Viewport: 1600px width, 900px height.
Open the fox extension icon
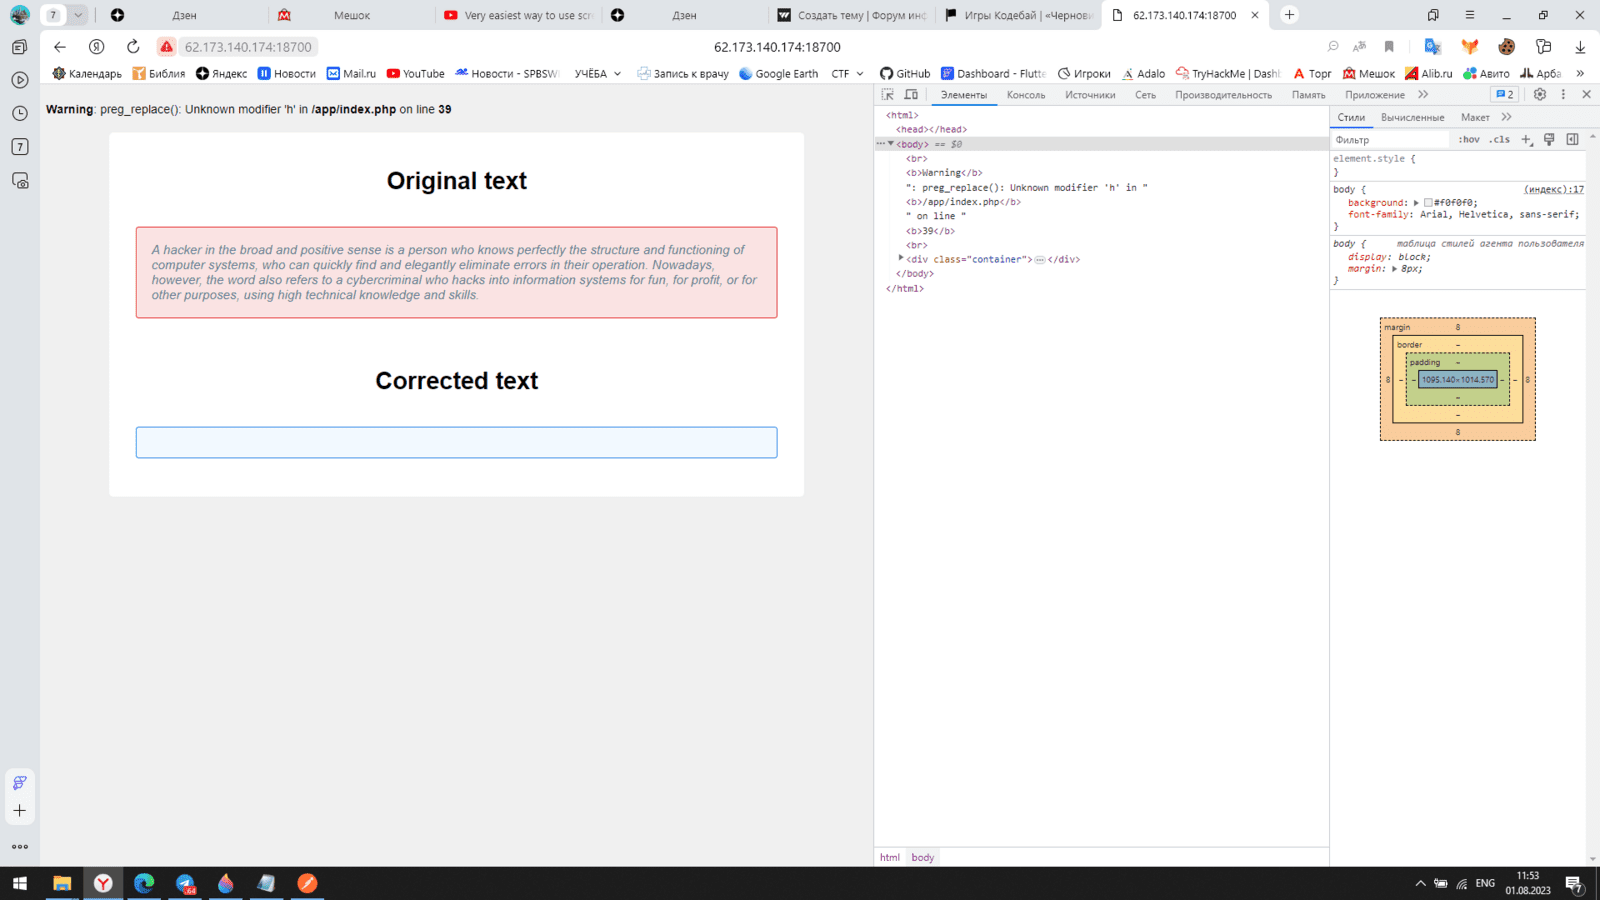1469,47
